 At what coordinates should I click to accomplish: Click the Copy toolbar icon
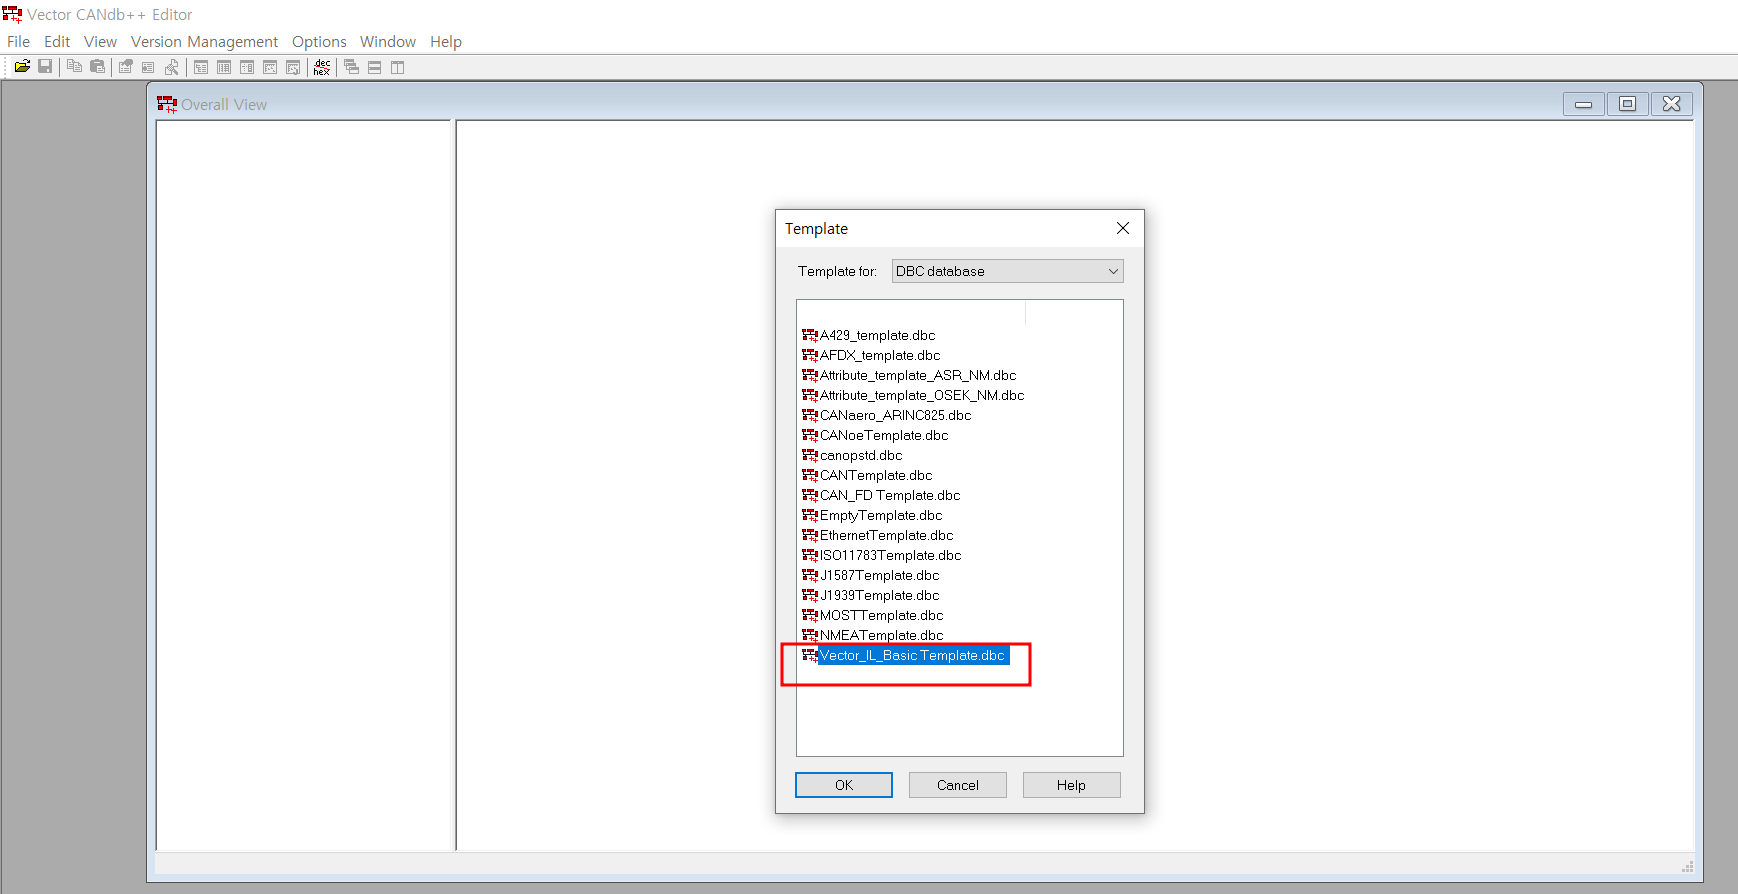coord(74,67)
